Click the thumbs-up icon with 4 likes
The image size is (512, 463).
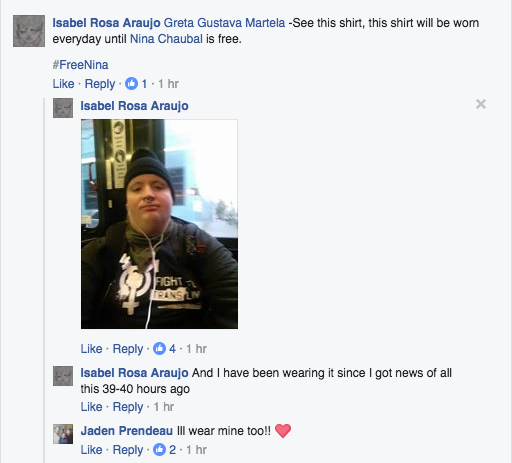[159, 349]
